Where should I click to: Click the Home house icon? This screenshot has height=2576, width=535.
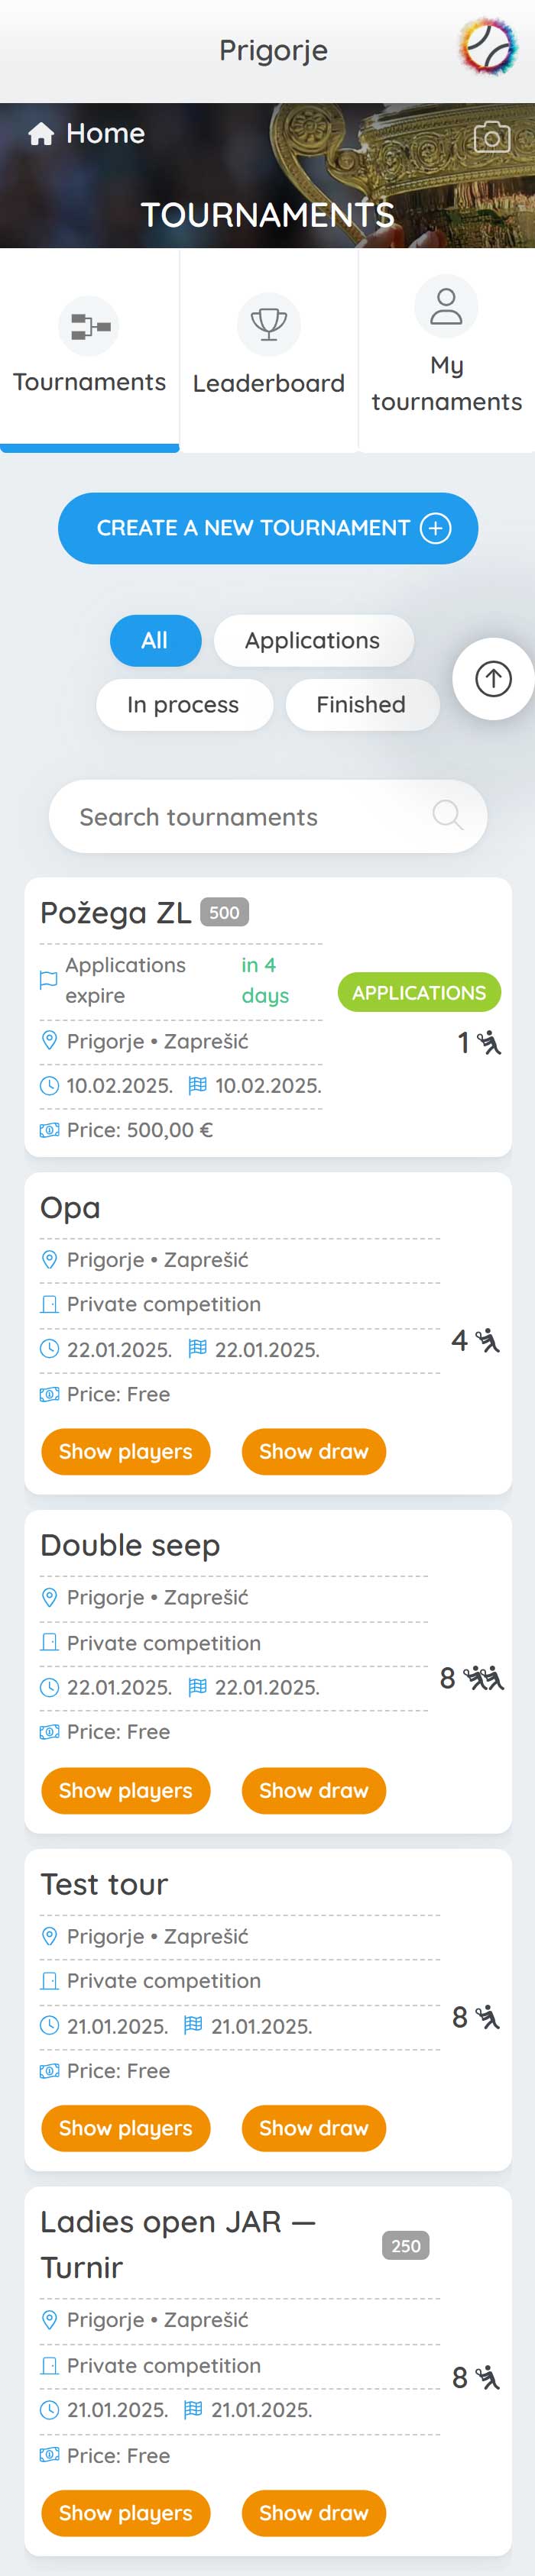coord(41,134)
